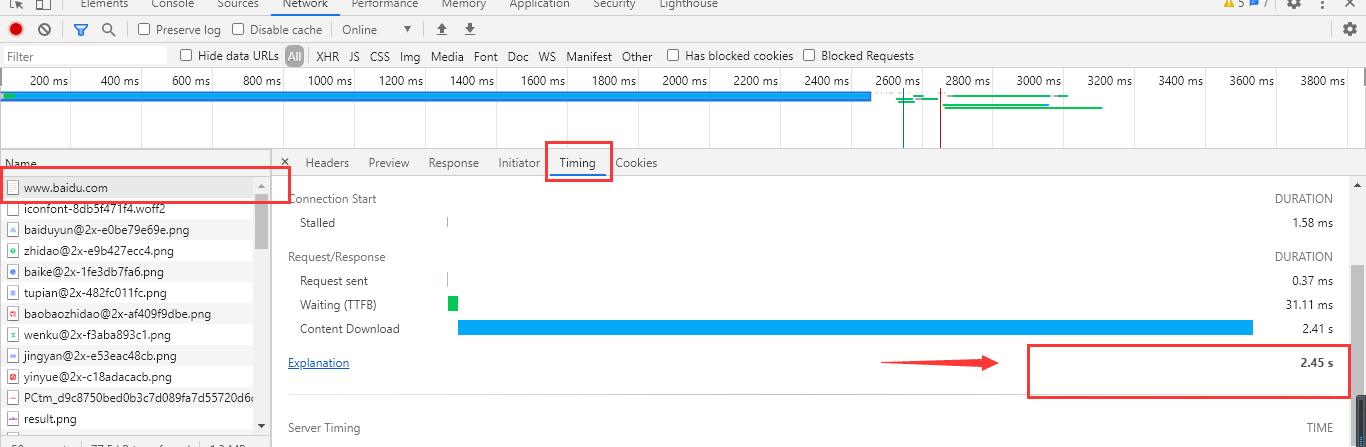Toggle the network filter funnel icon
This screenshot has width=1366, height=447.
[81, 30]
